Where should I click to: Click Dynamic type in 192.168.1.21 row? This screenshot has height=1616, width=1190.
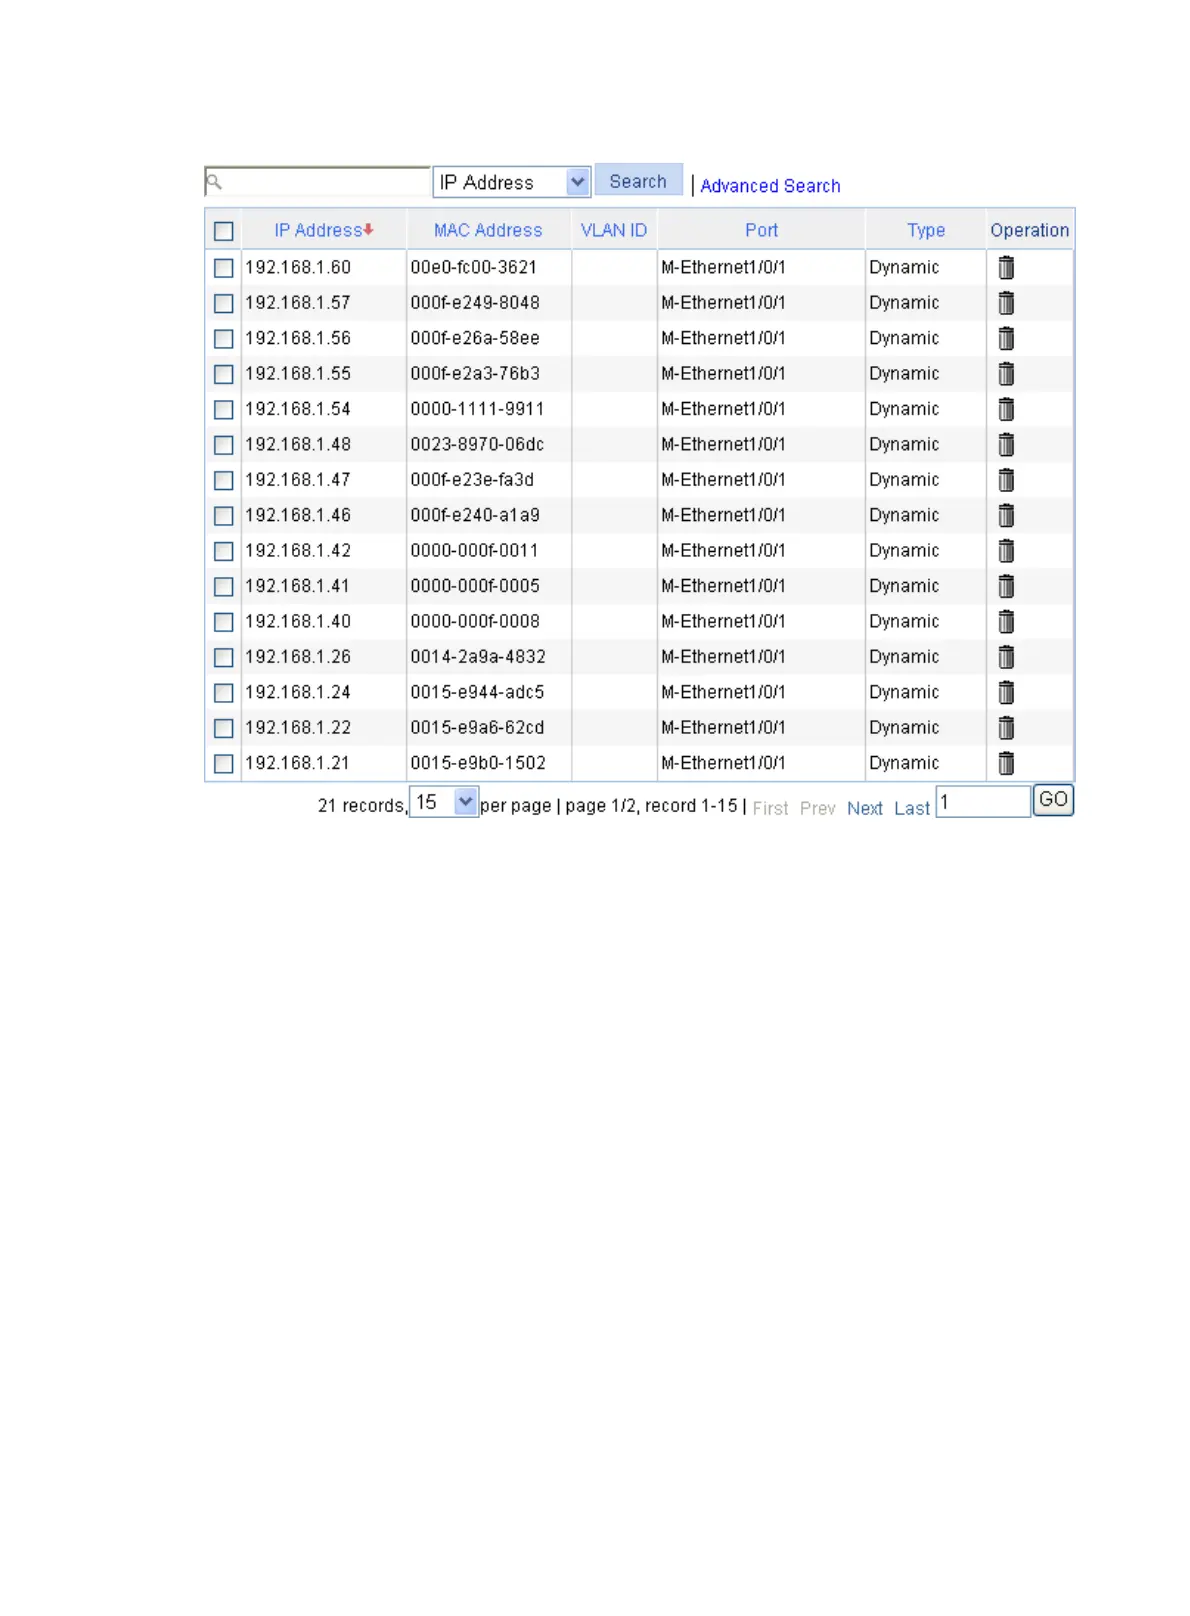[904, 763]
